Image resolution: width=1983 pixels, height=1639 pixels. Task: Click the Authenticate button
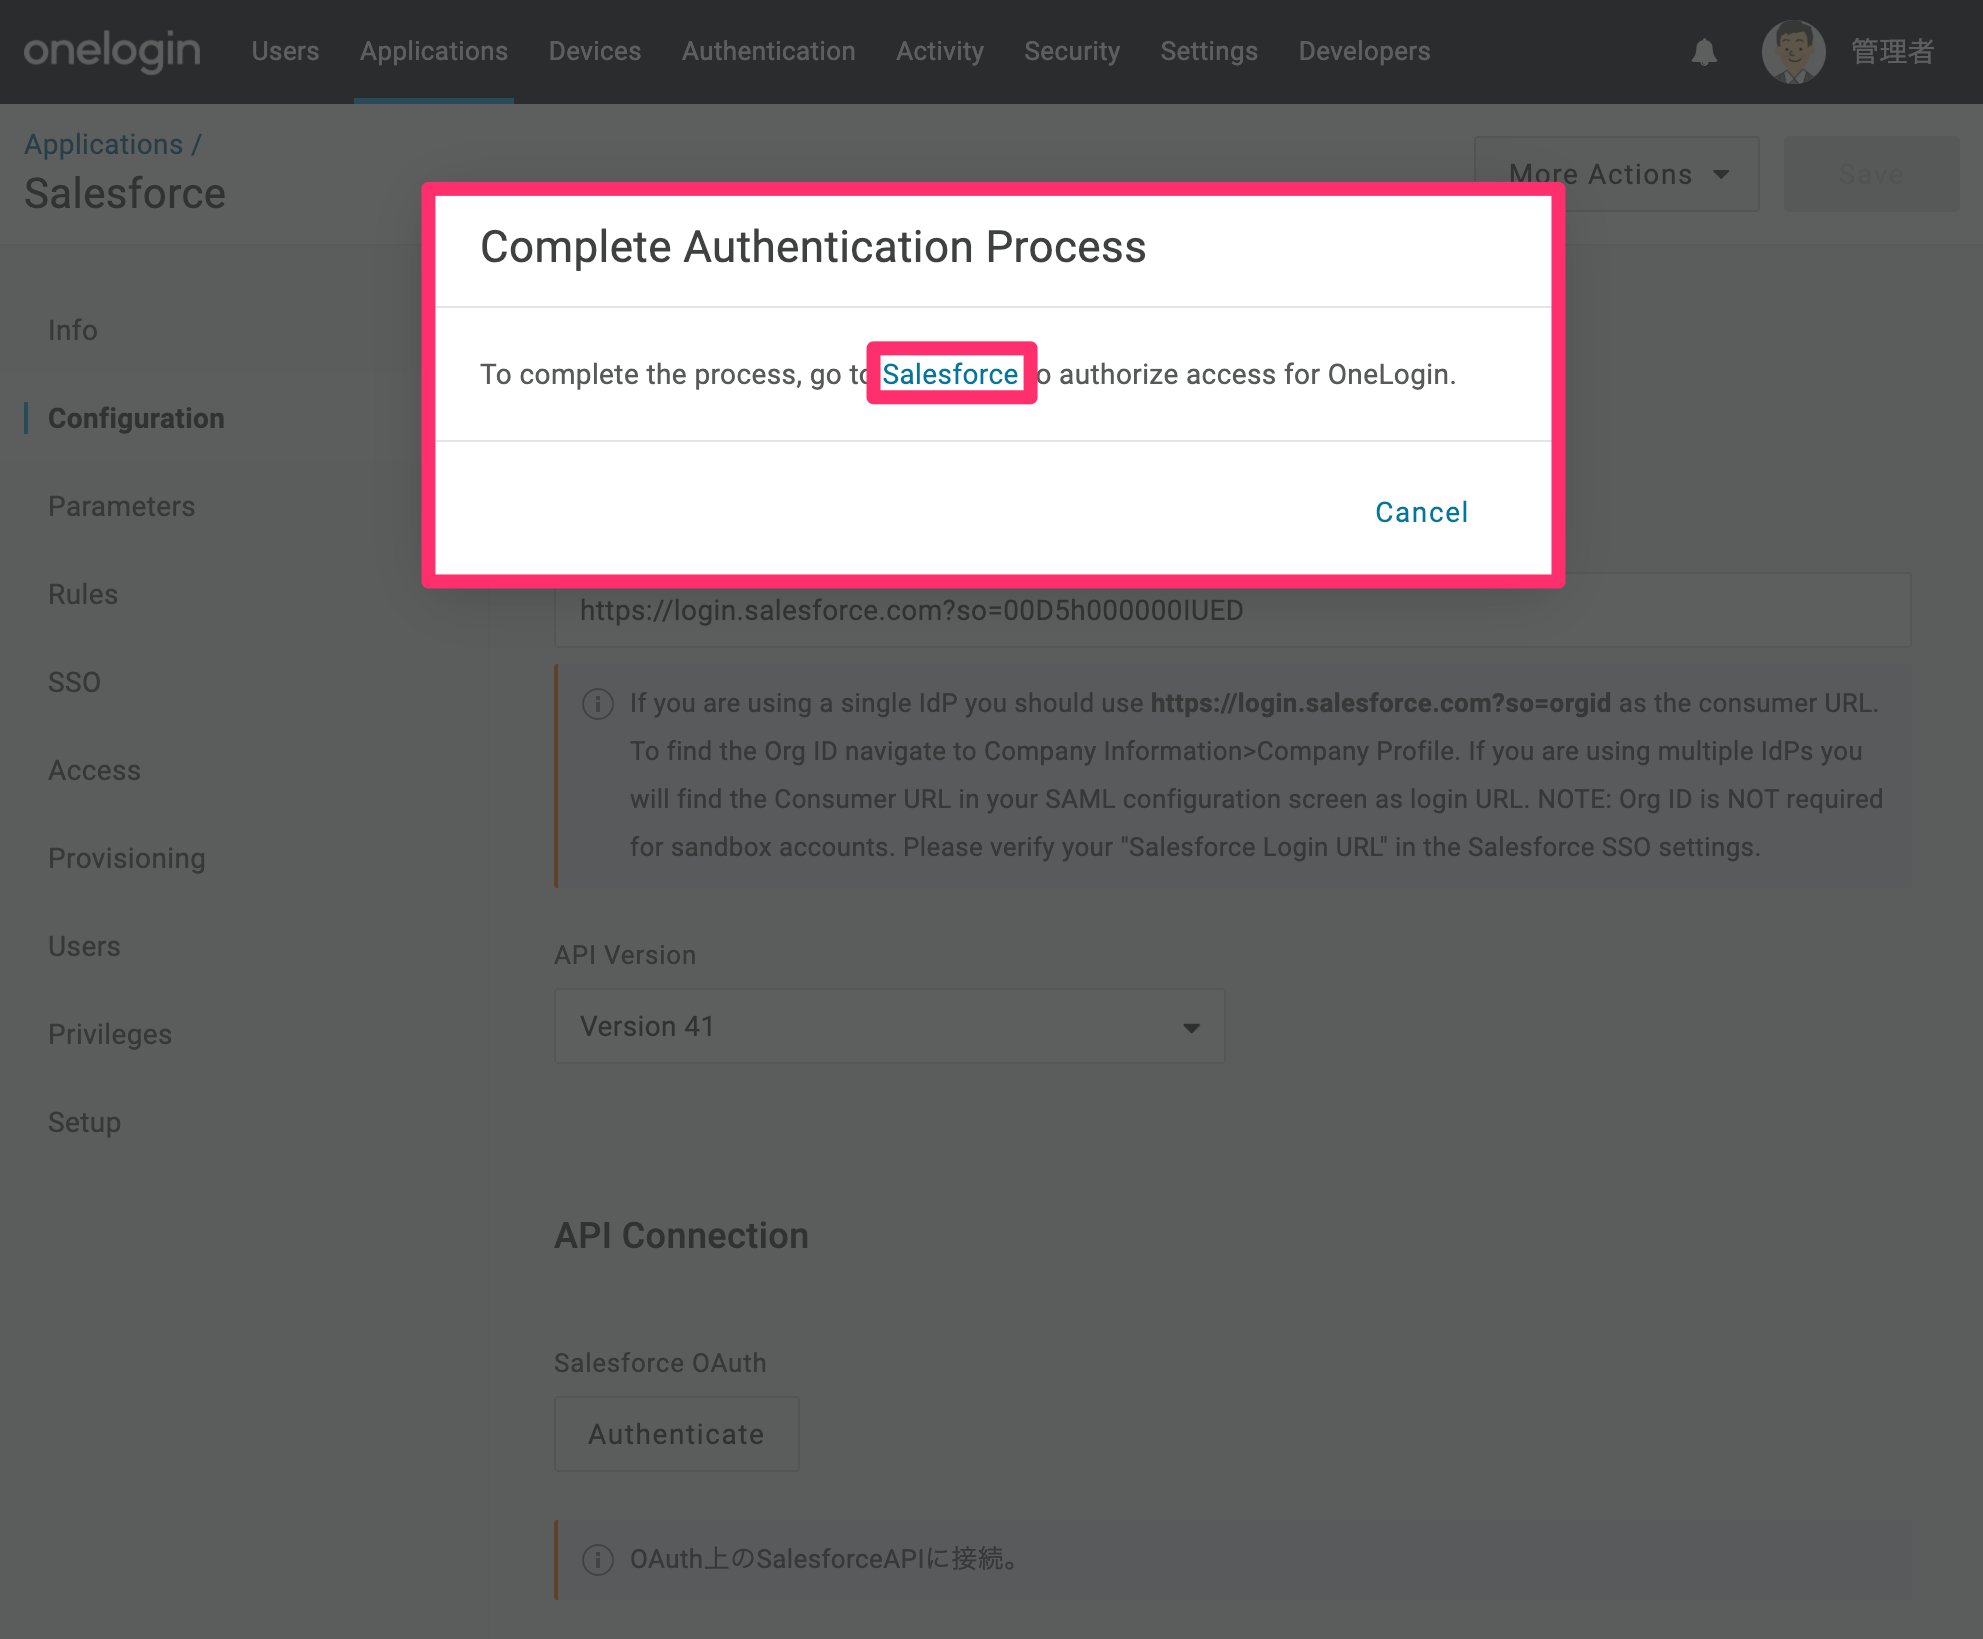point(677,1434)
